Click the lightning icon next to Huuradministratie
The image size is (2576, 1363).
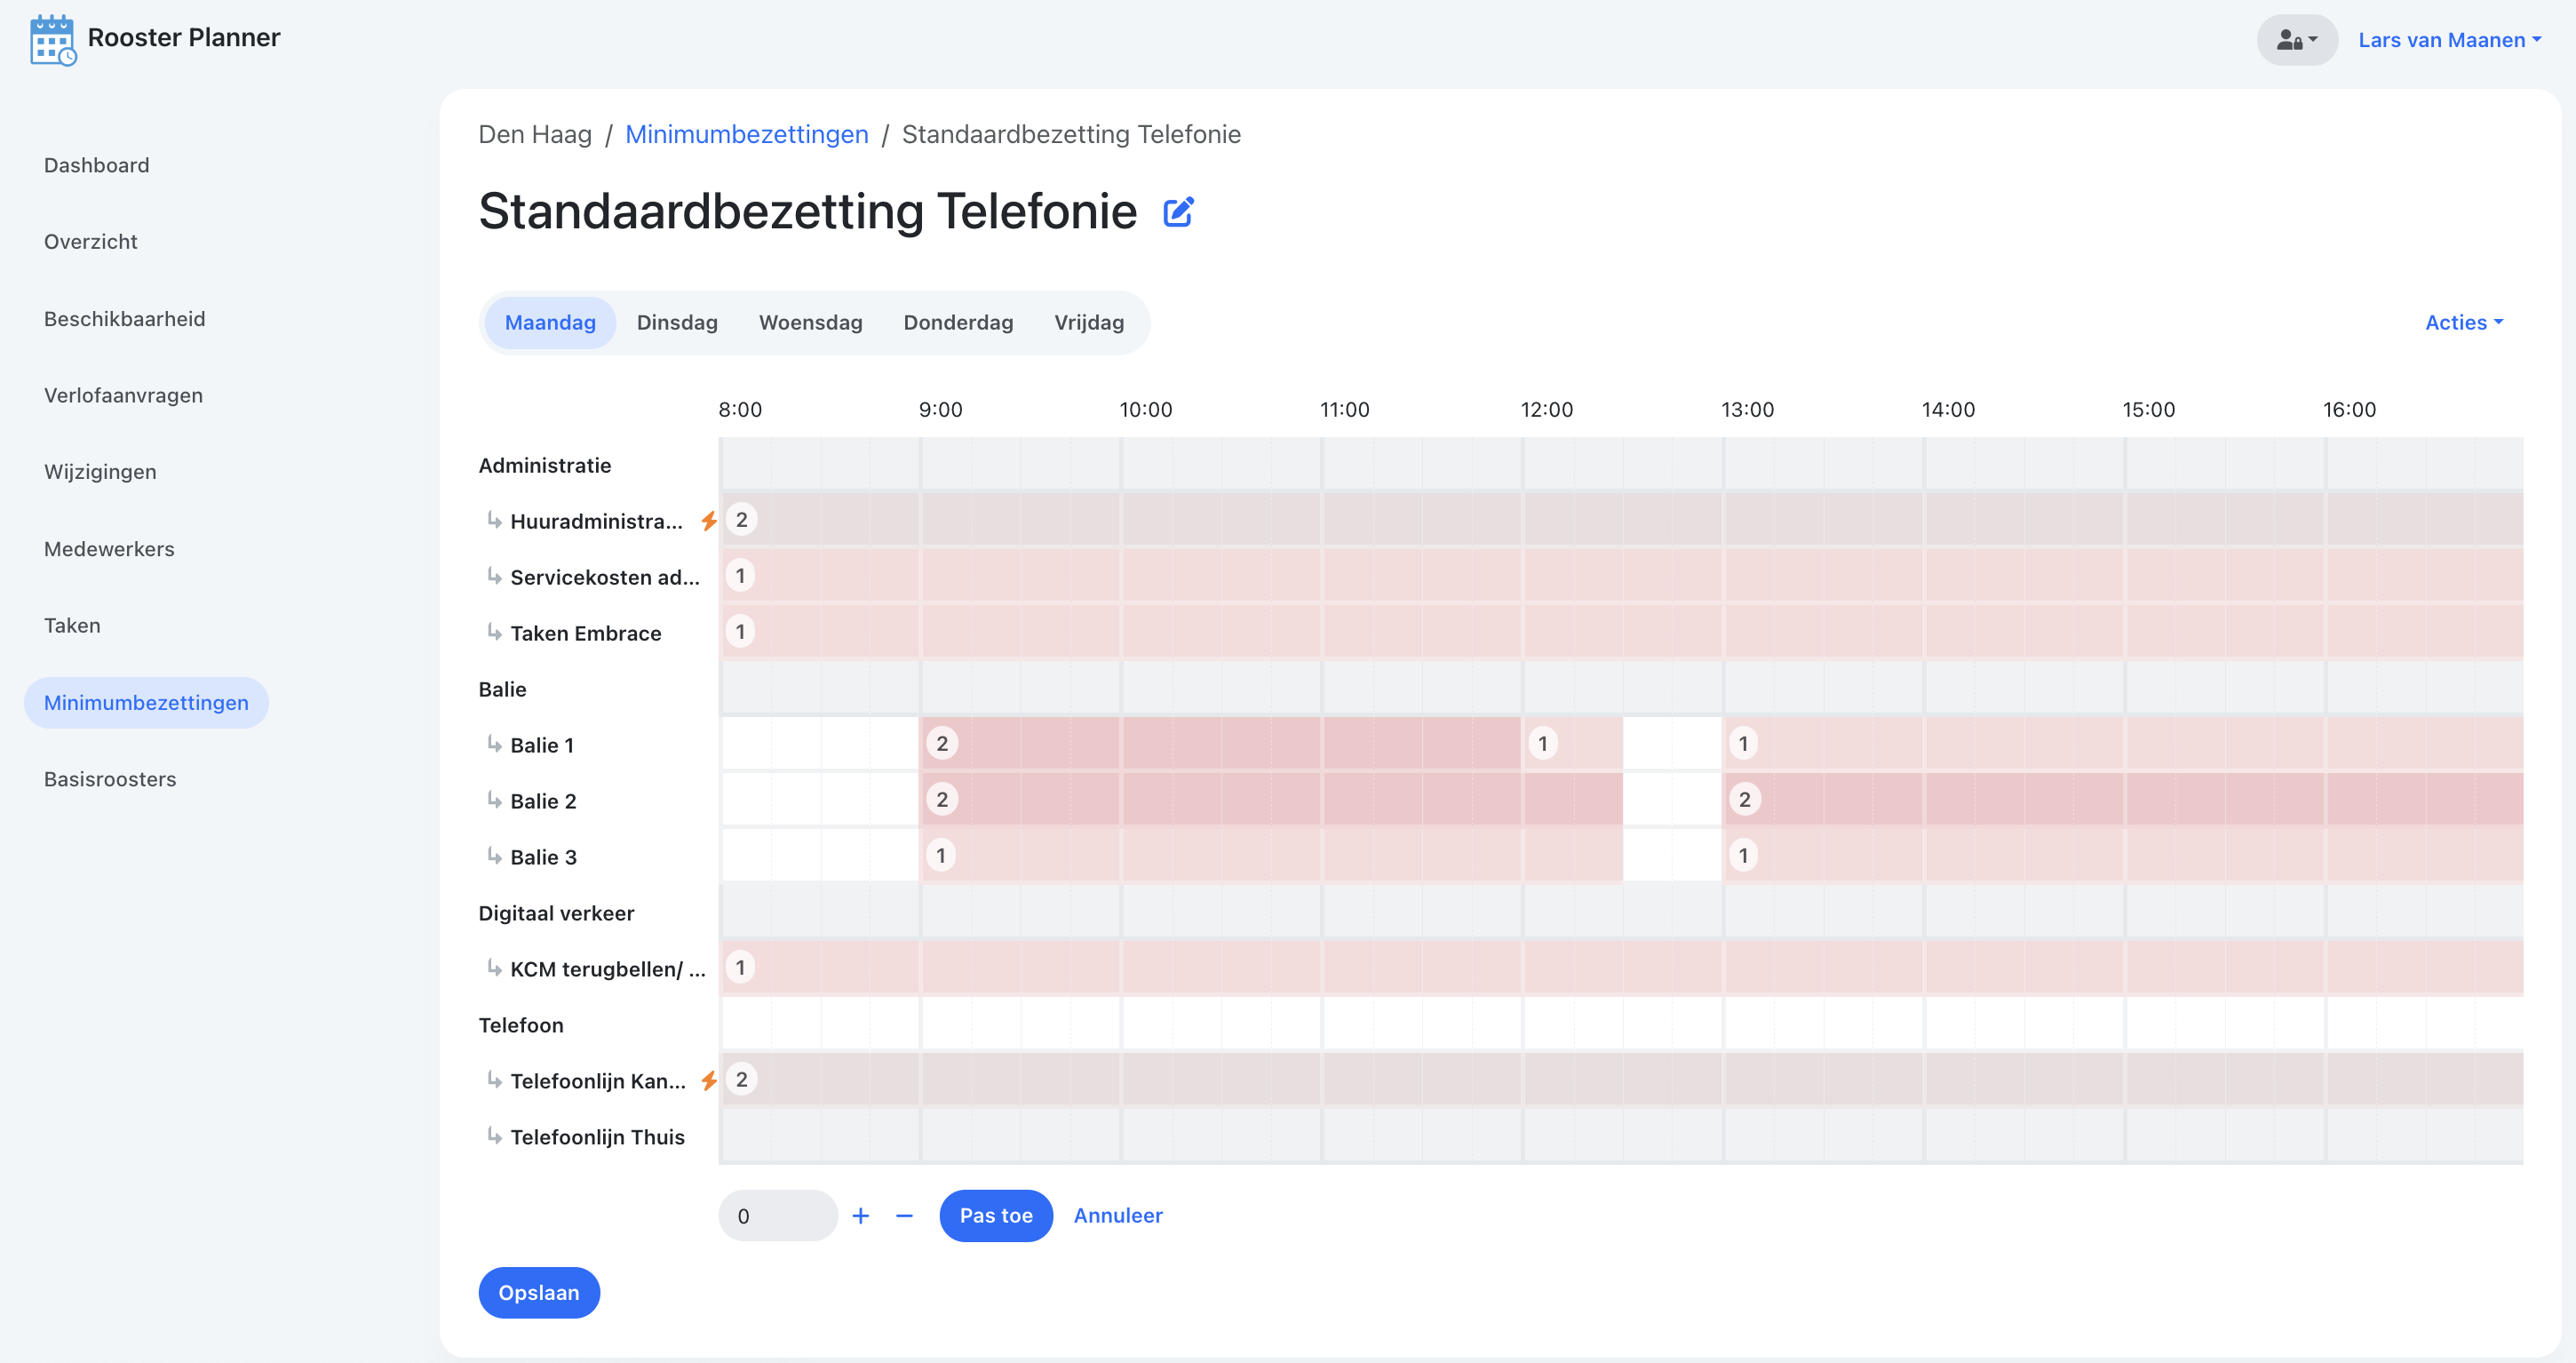[x=708, y=520]
